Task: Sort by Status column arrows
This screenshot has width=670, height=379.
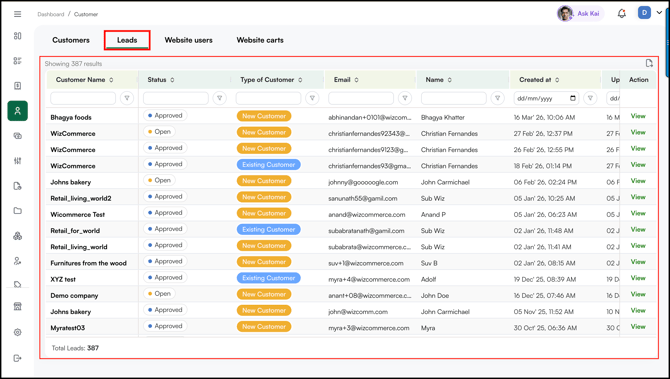Action: 172,80
